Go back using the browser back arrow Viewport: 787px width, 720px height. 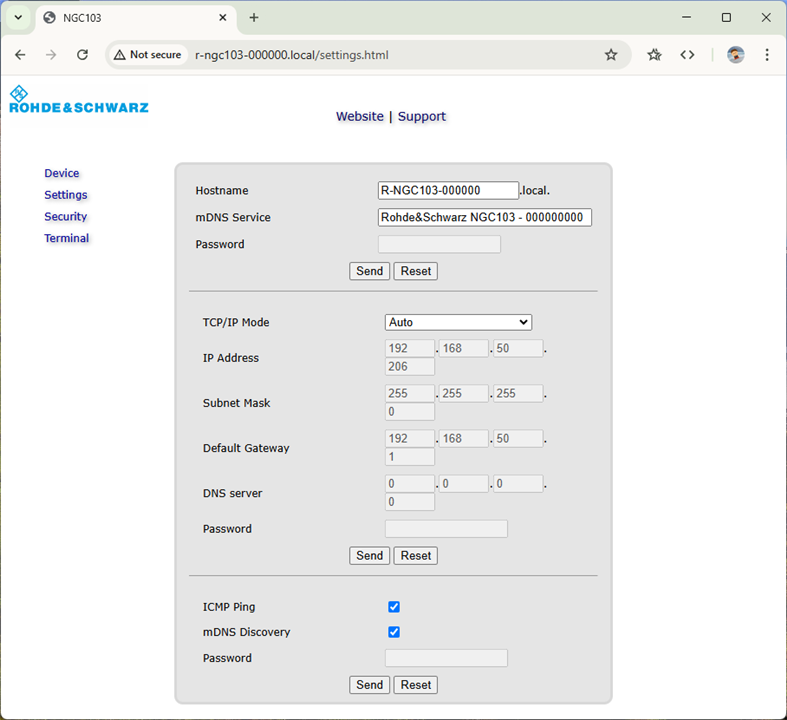[x=20, y=55]
